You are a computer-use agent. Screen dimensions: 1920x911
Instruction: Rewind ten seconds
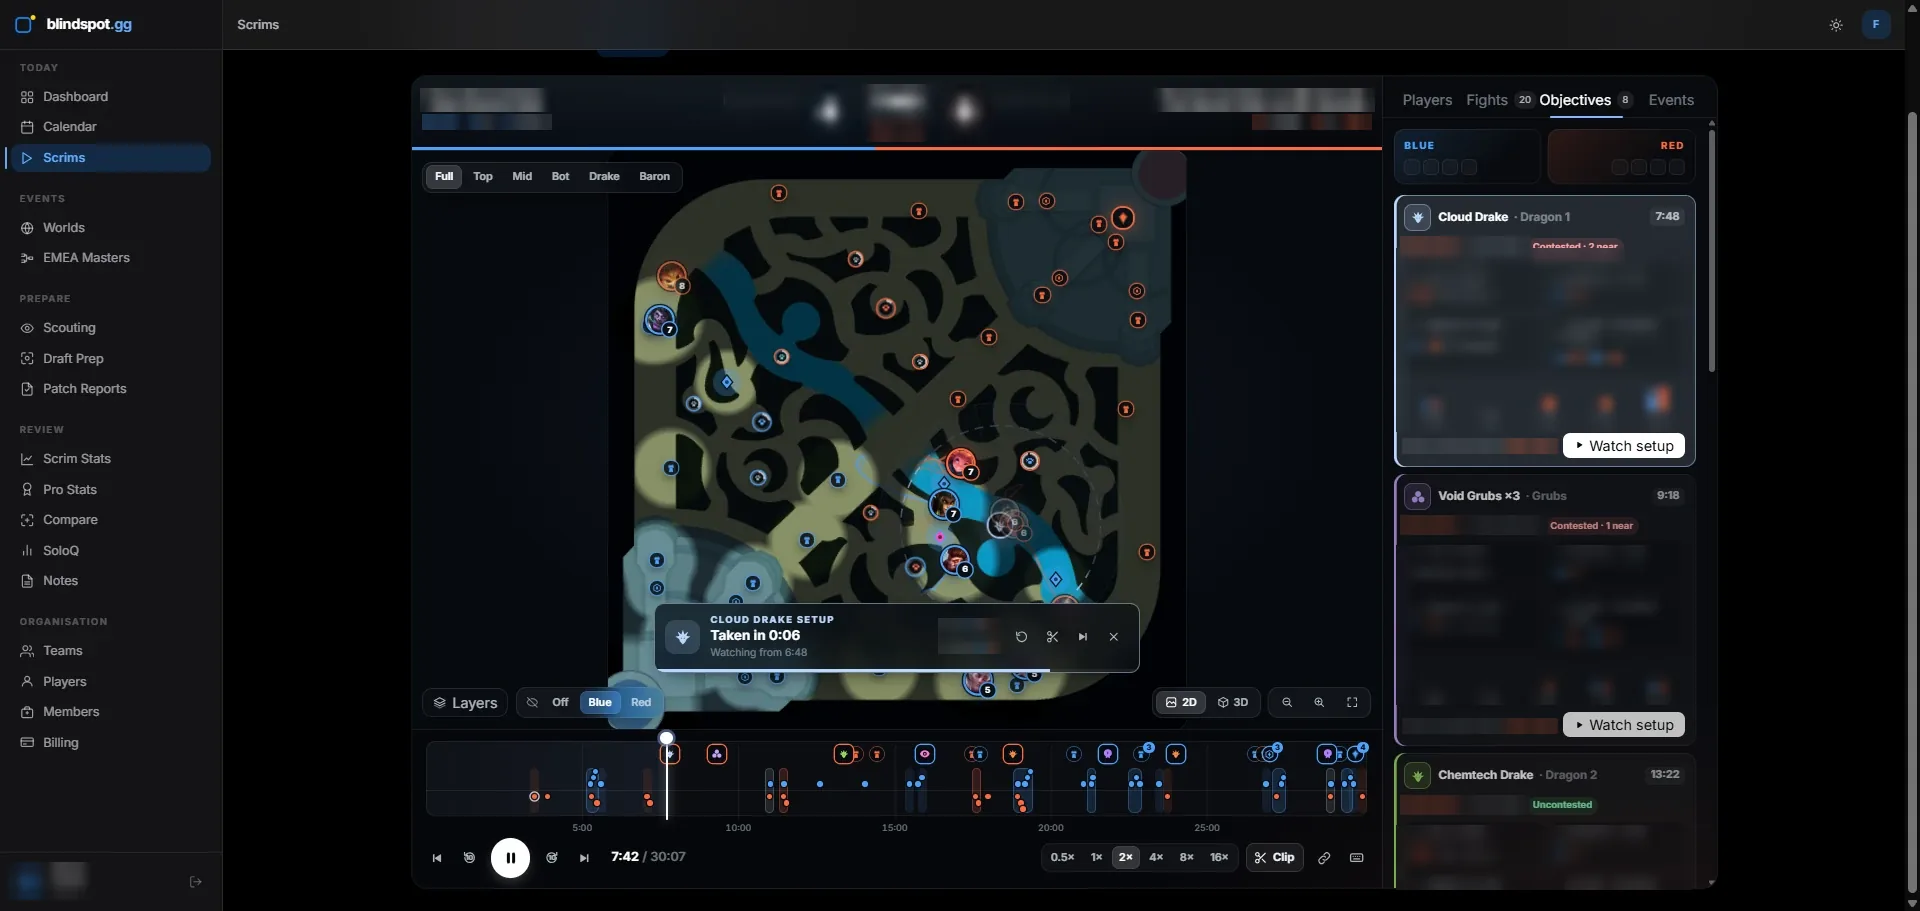coord(469,858)
